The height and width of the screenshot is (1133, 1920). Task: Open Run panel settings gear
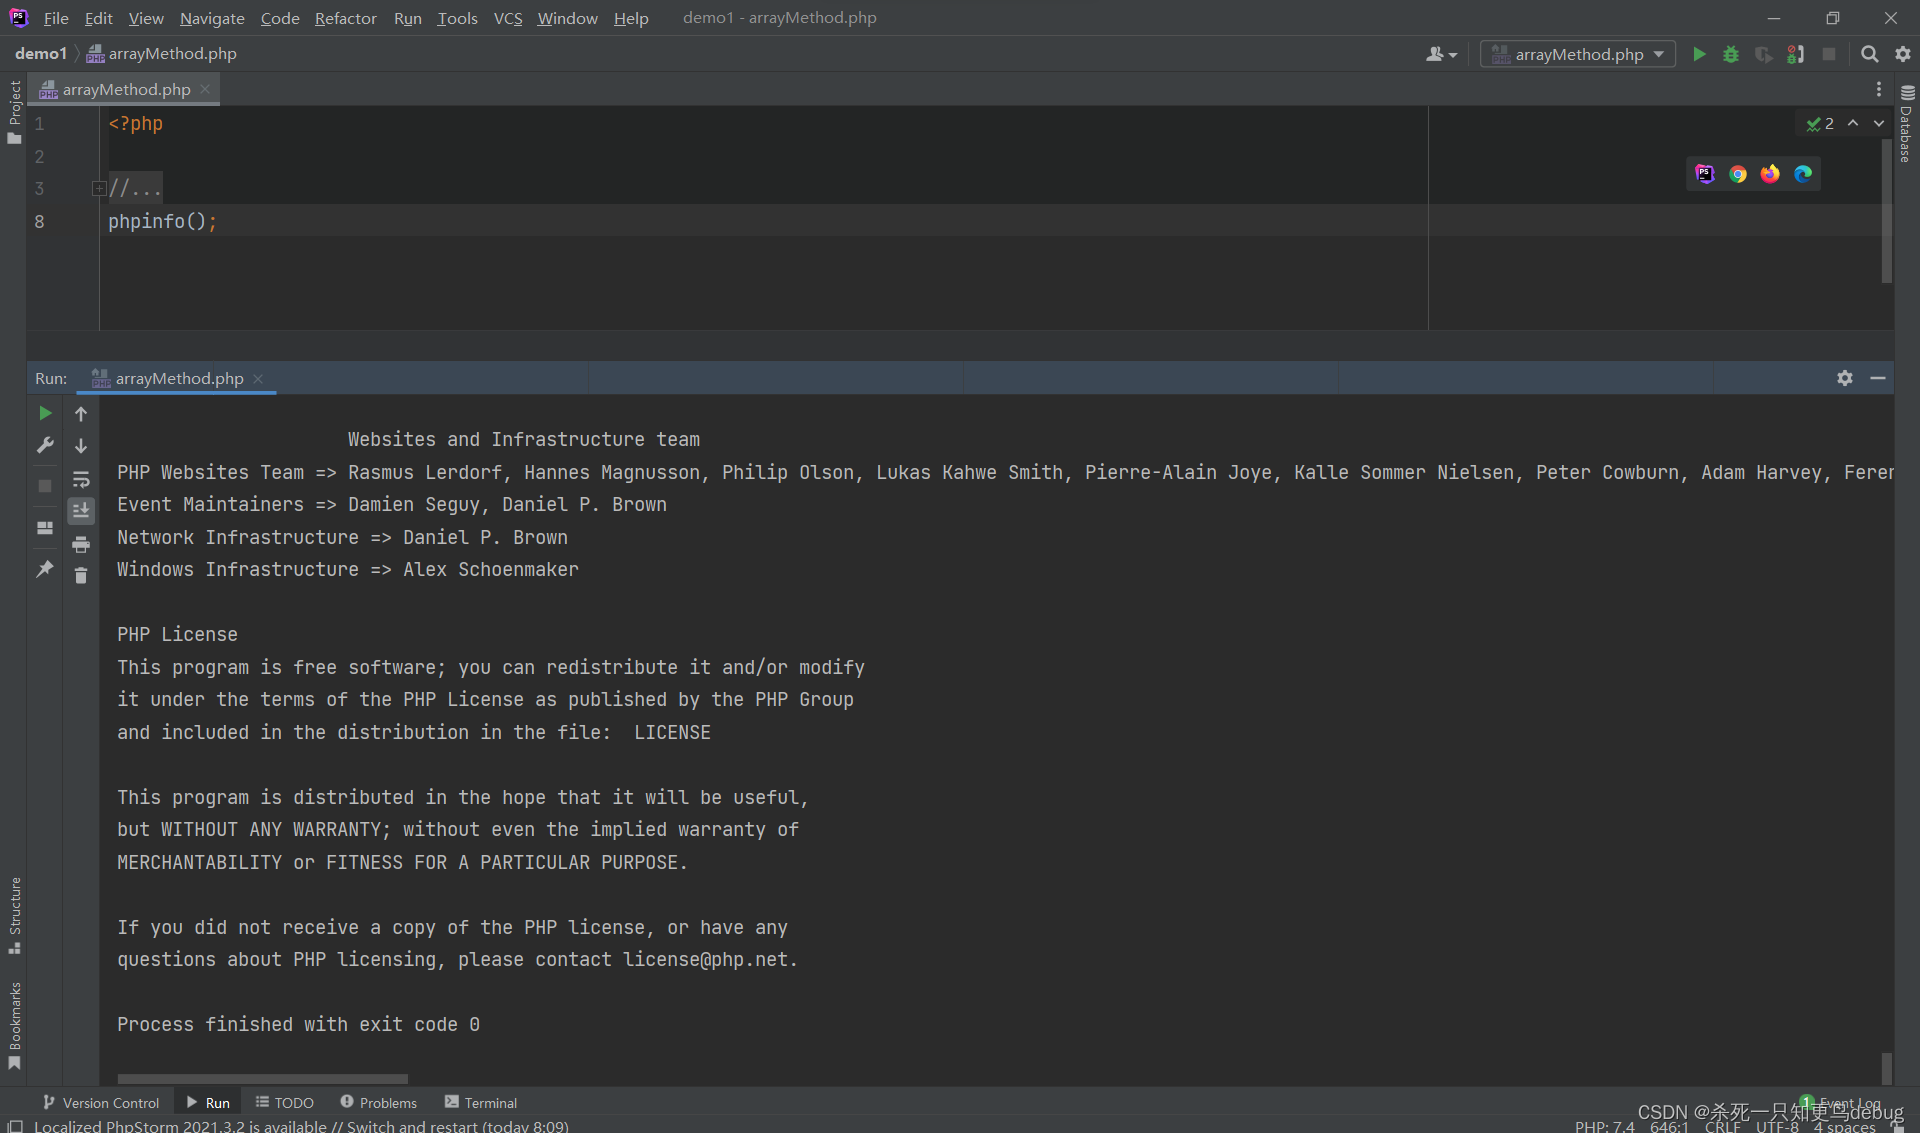[x=1845, y=378]
